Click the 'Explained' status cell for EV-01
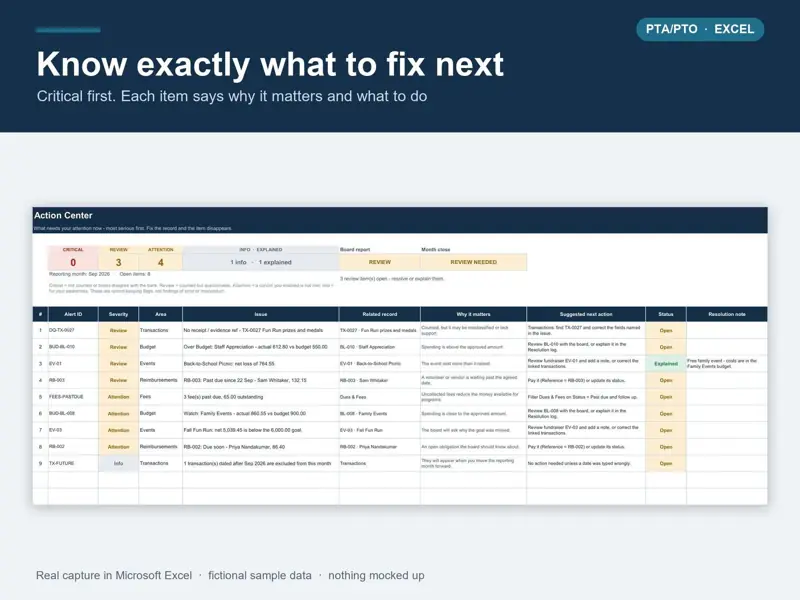 [666, 364]
